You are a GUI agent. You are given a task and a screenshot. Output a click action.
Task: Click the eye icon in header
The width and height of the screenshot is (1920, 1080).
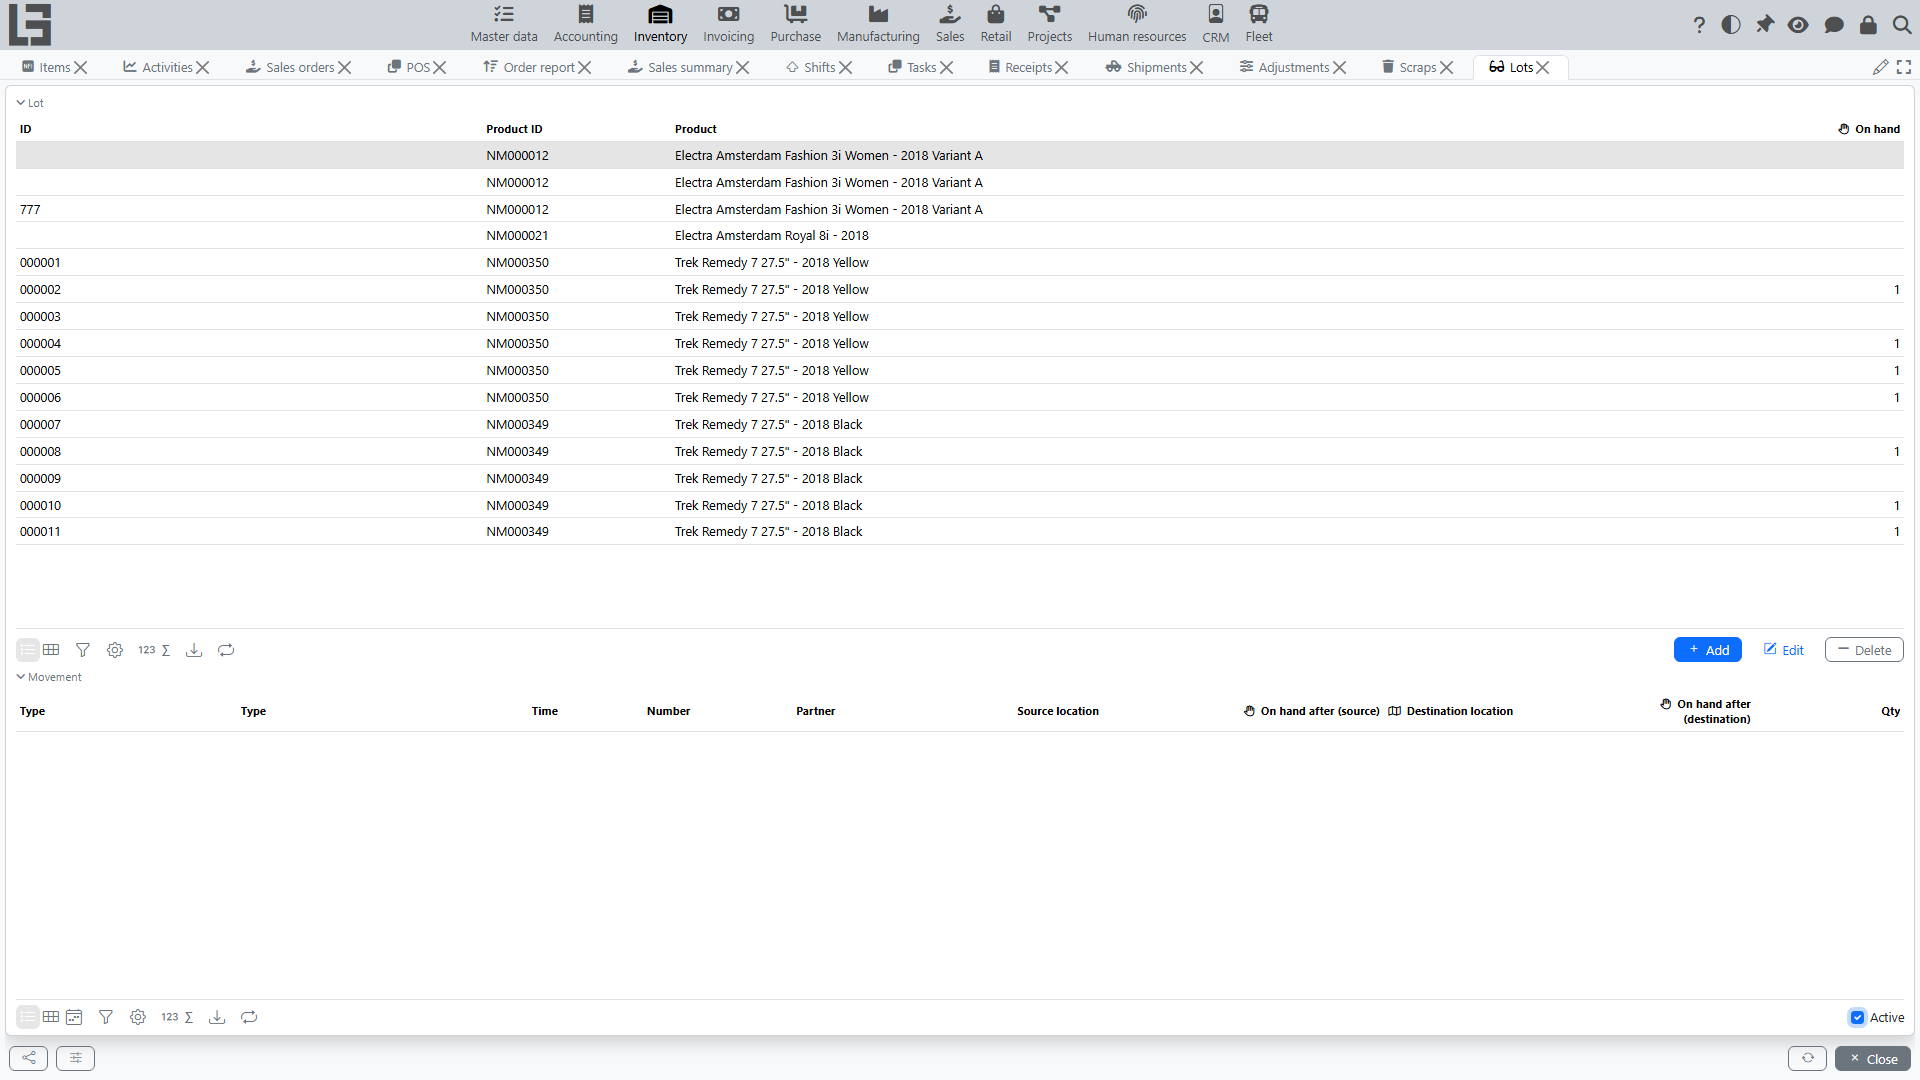1798,25
